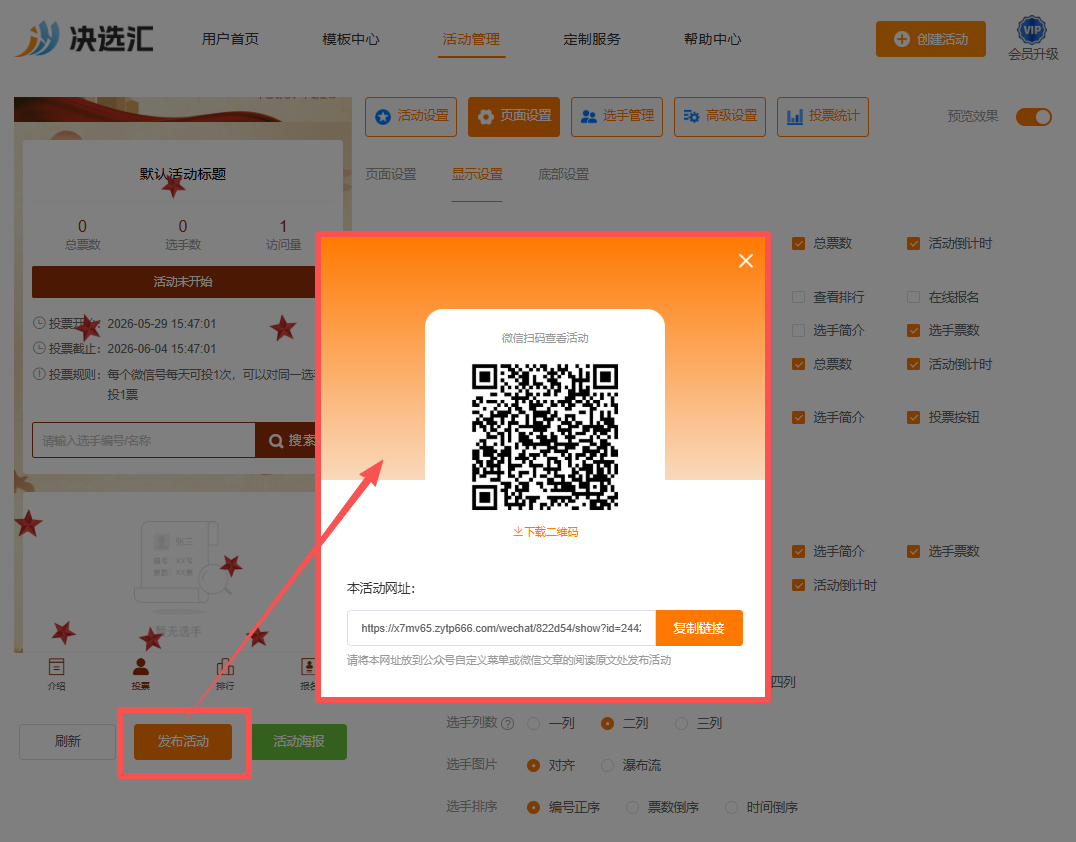Click 默认活动标题 text in preview
1076x842 pixels.
[x=183, y=174]
